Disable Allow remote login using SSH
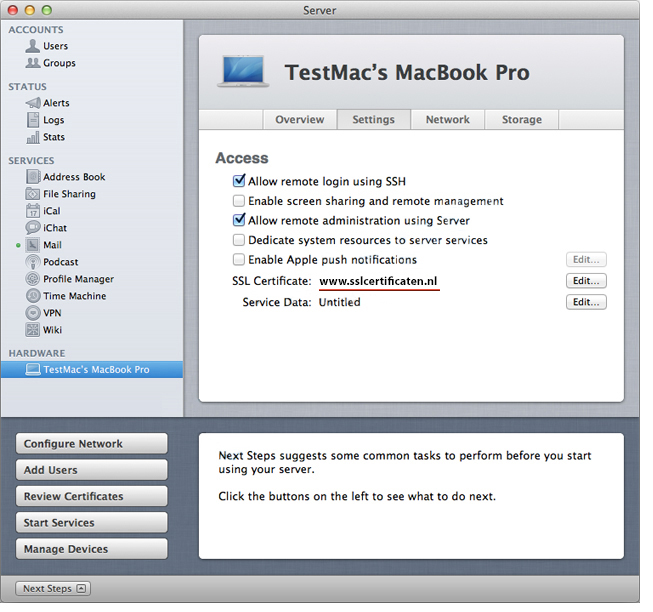The width and height of the screenshot is (653, 612). [x=239, y=181]
